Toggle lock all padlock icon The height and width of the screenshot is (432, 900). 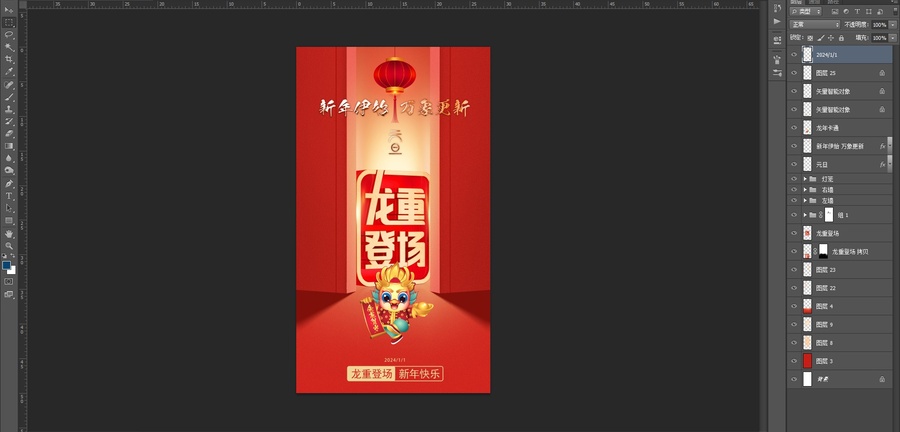tap(841, 38)
